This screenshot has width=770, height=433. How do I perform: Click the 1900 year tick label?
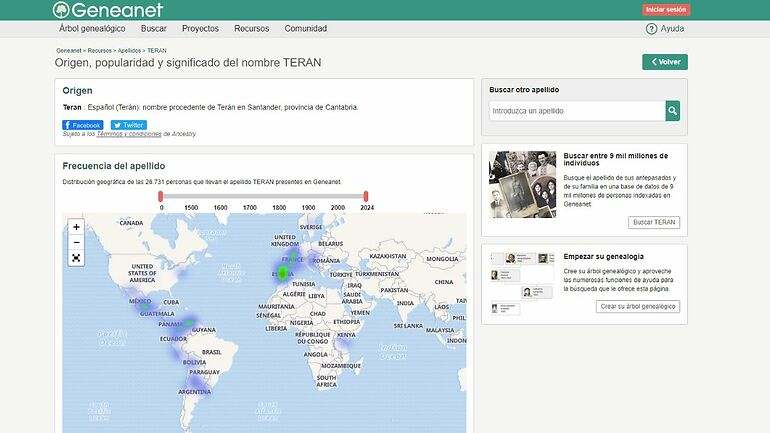point(308,208)
